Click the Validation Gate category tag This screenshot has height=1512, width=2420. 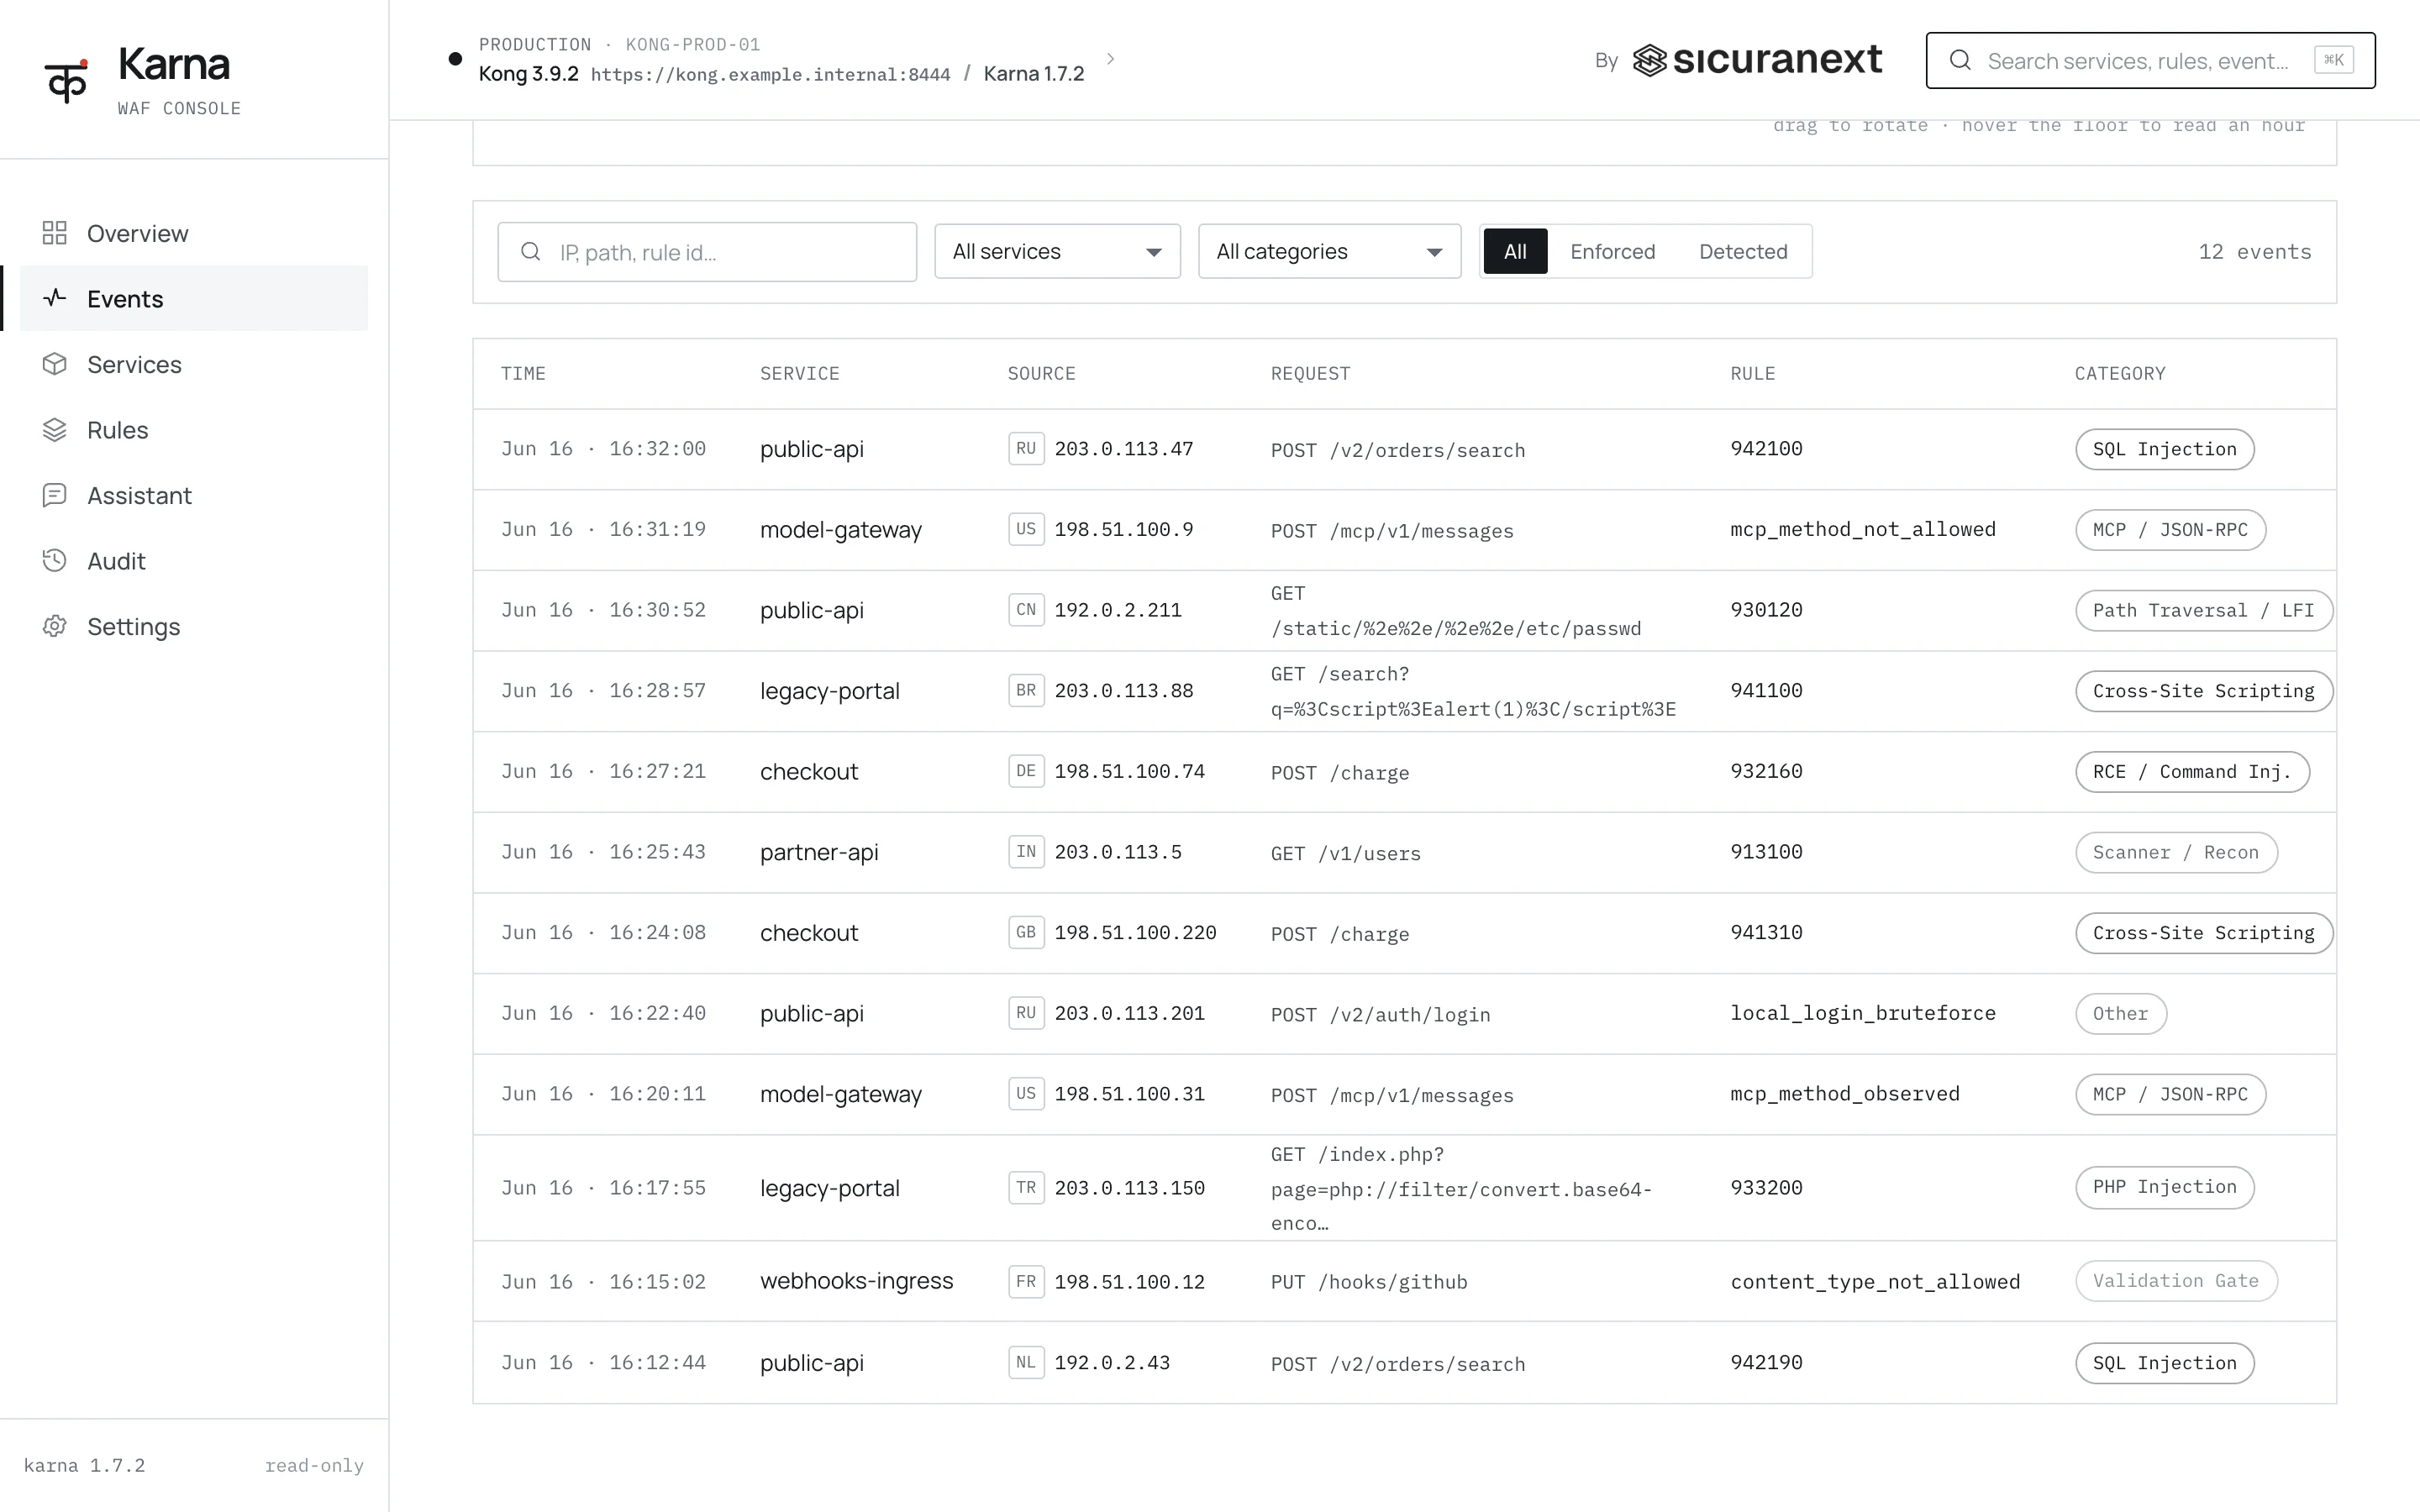click(2176, 1281)
